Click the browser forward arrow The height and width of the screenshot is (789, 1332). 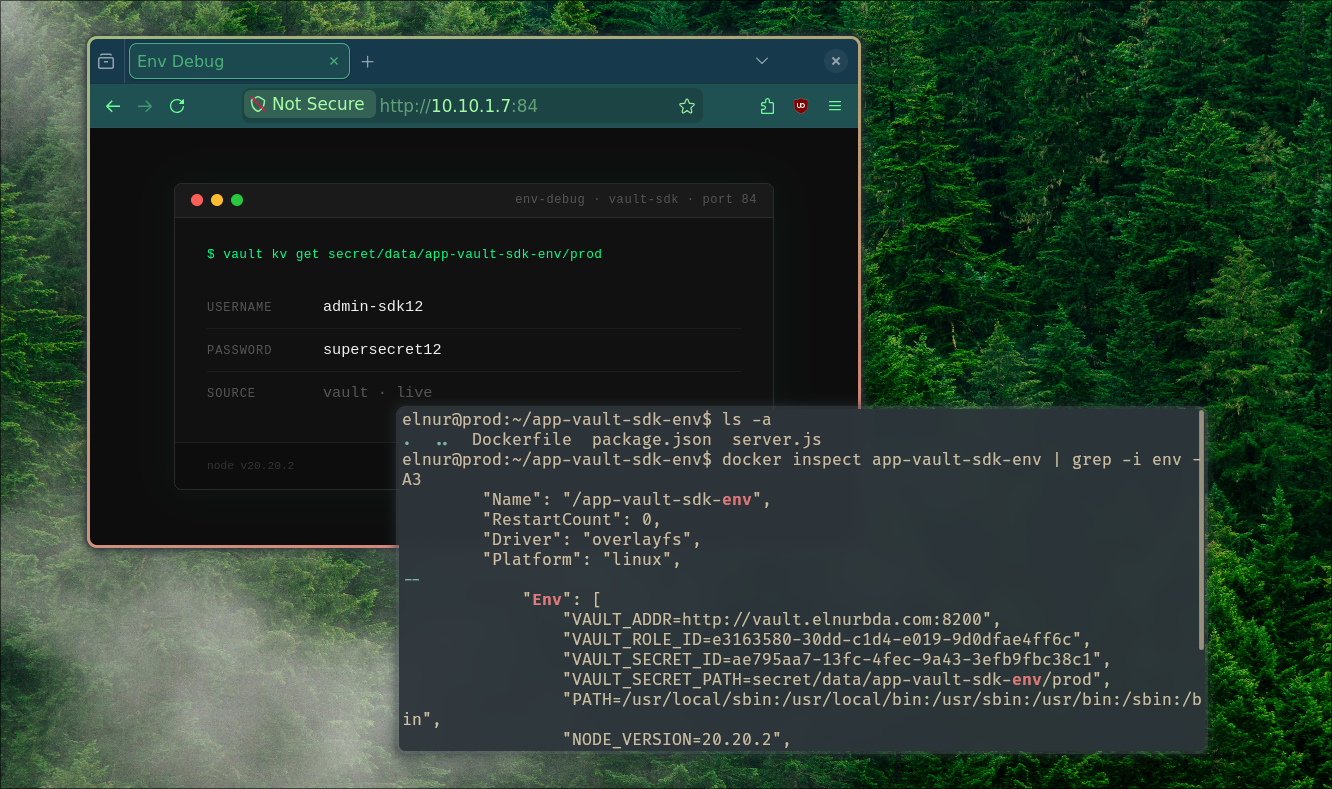coord(145,106)
